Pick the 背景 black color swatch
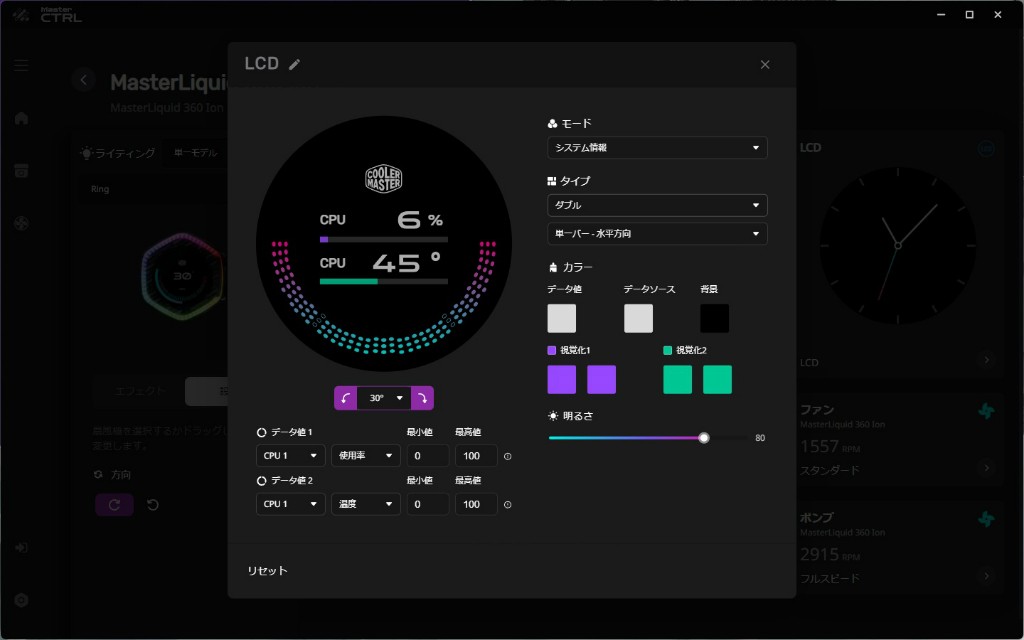The image size is (1024, 640). click(714, 318)
